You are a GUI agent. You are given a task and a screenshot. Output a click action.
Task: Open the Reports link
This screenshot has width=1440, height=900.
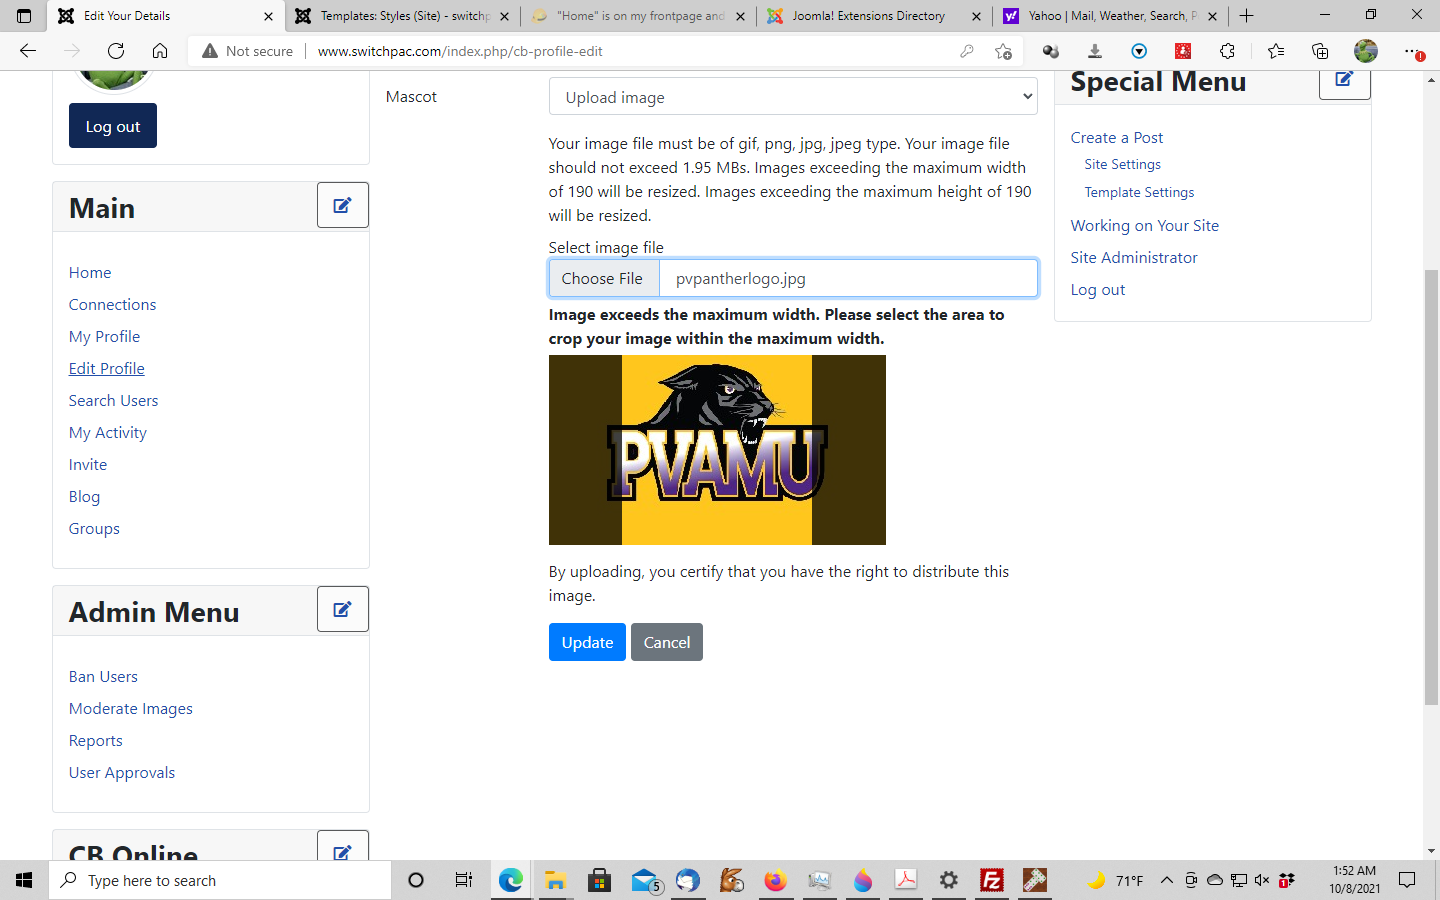point(96,740)
